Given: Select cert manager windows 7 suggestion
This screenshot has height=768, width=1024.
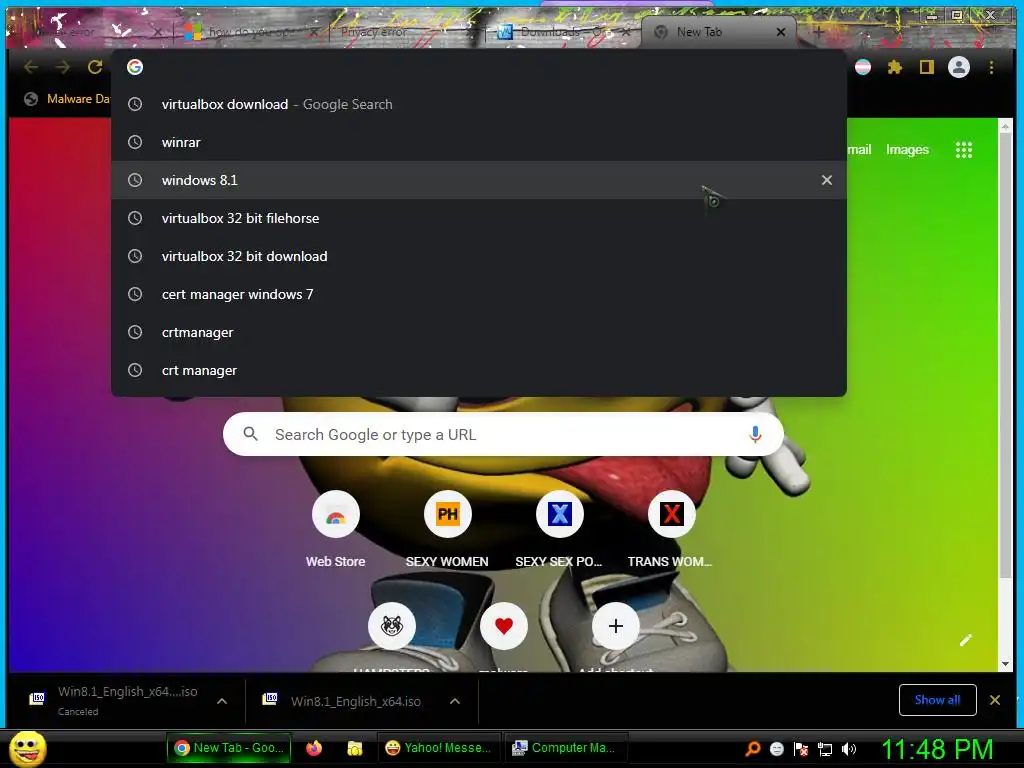Looking at the screenshot, I should [x=479, y=295].
